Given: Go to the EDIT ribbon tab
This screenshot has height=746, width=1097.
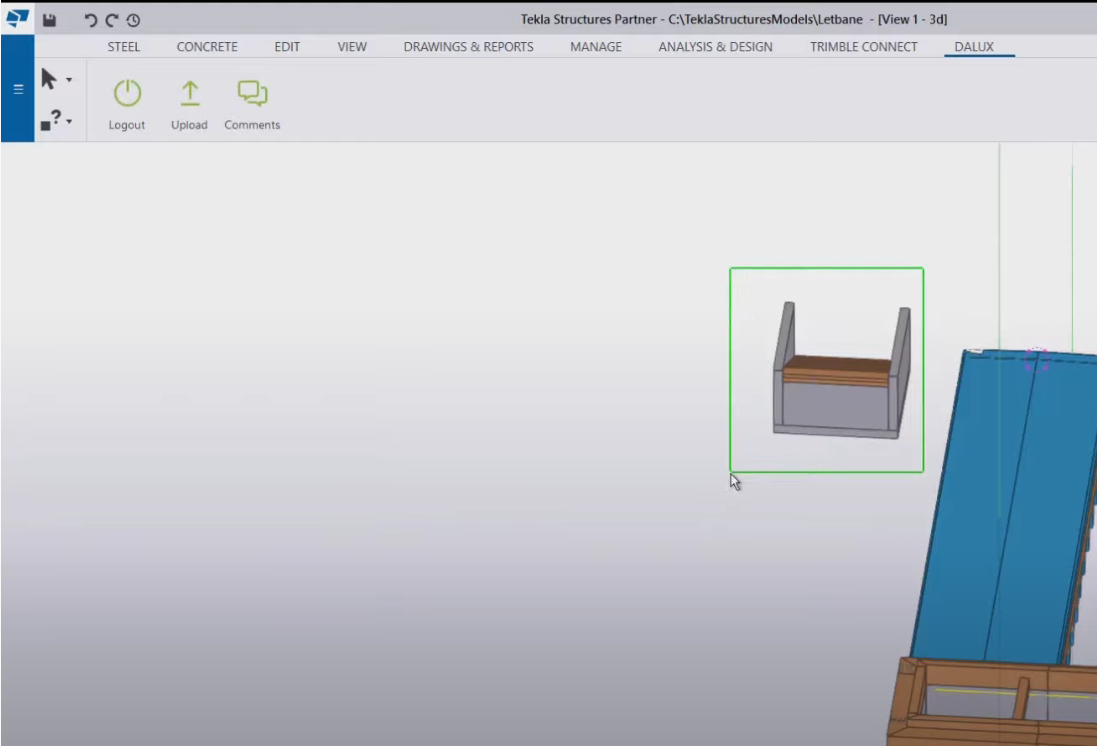Looking at the screenshot, I should (287, 47).
